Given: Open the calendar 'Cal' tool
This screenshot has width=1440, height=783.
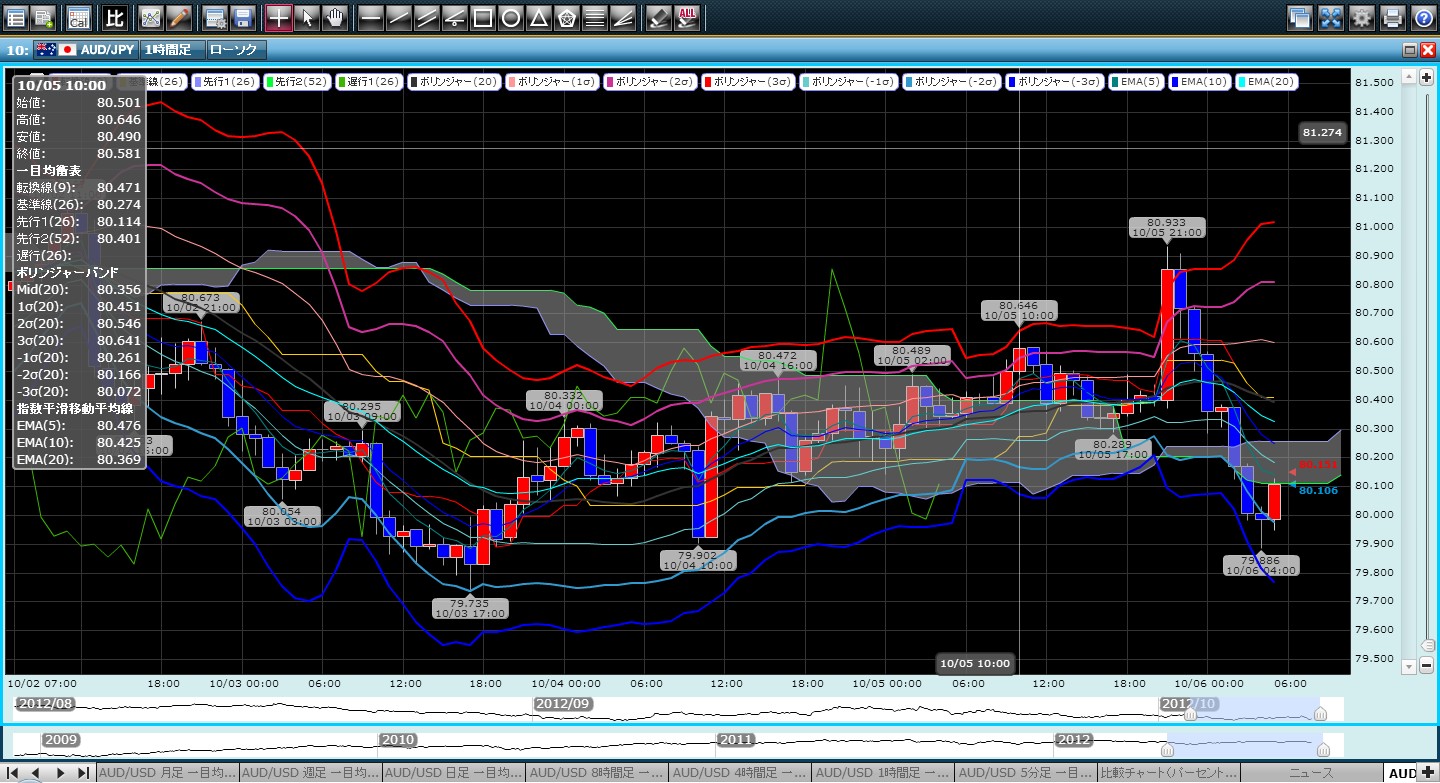Looking at the screenshot, I should [x=77, y=17].
